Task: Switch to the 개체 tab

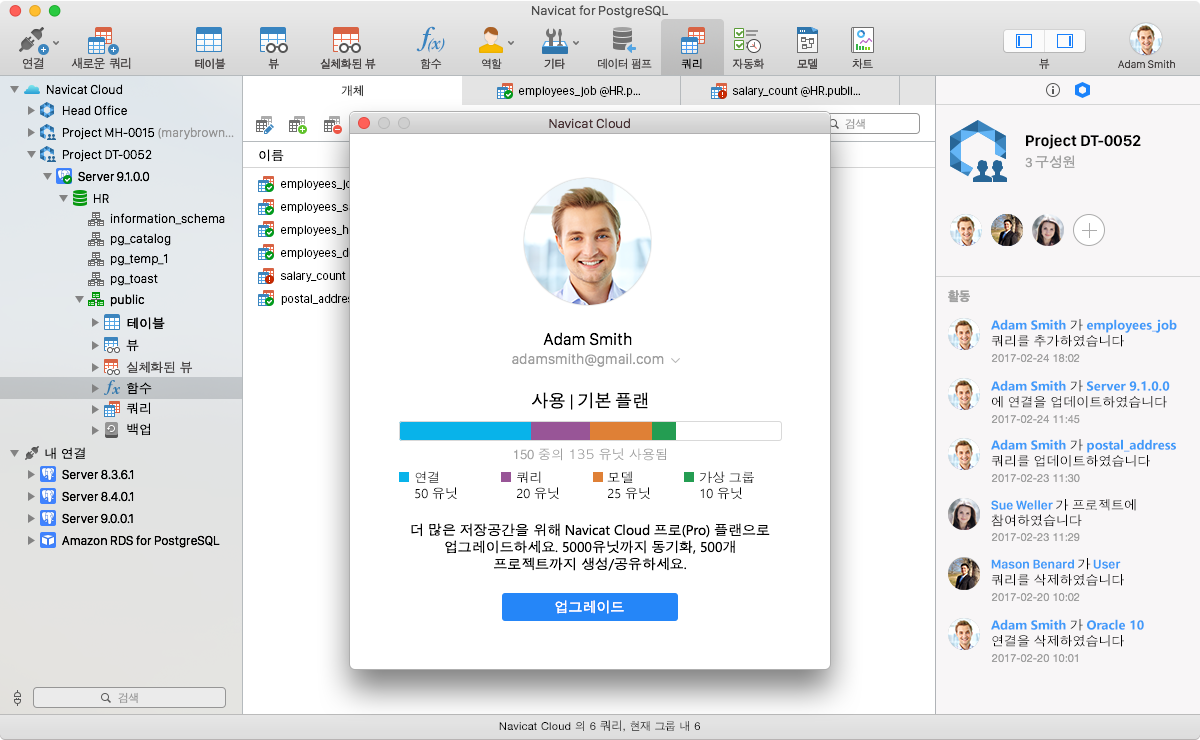Action: click(351, 89)
